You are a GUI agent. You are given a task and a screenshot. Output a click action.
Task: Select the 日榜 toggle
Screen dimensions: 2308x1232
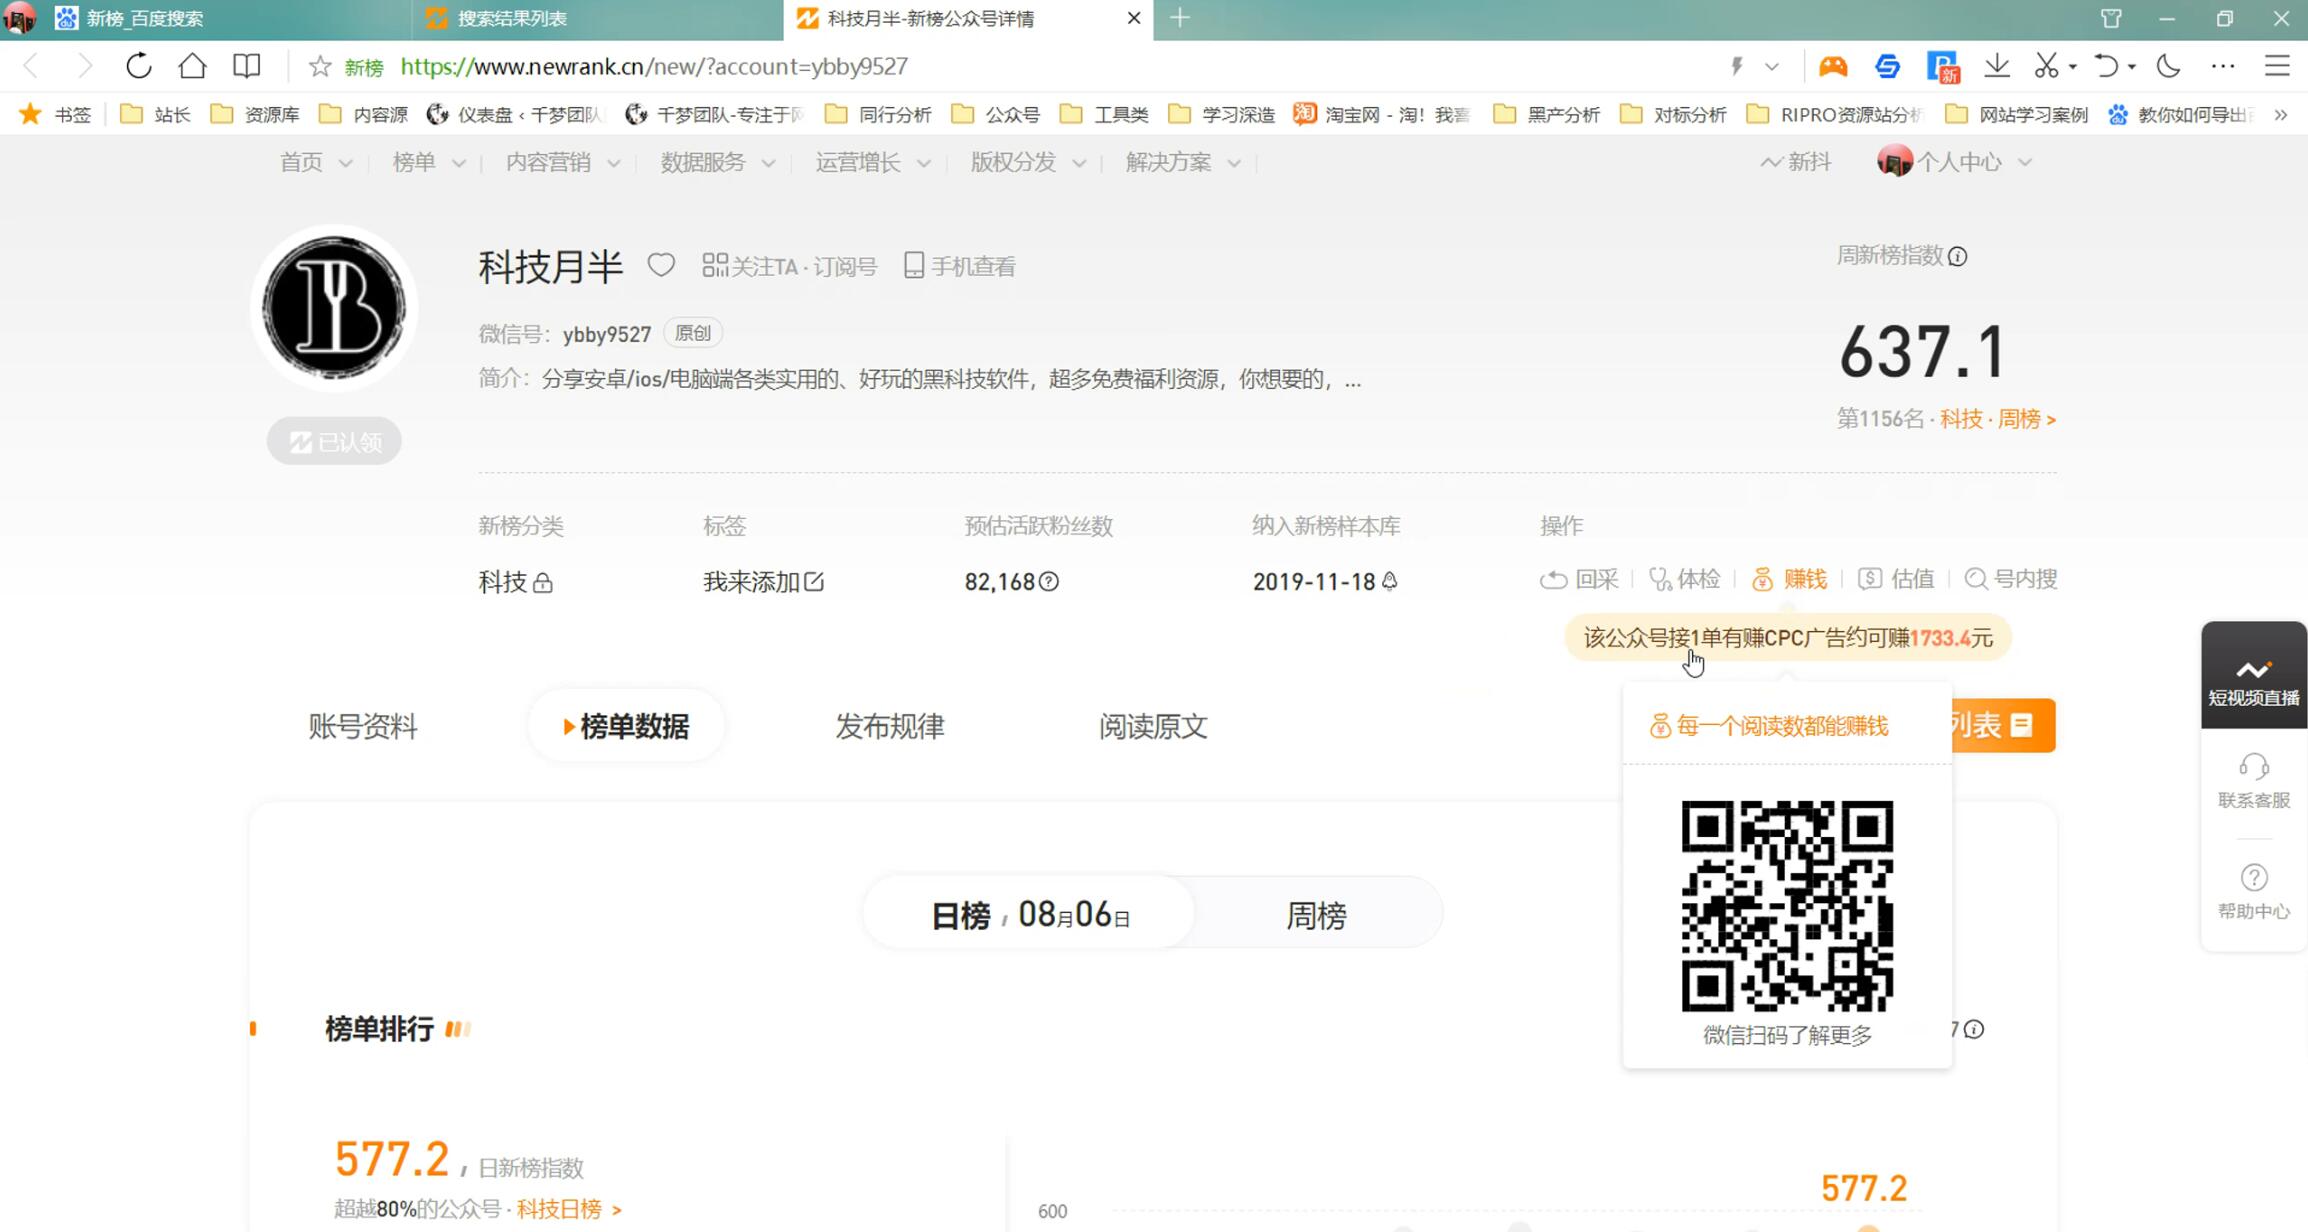[1030, 914]
